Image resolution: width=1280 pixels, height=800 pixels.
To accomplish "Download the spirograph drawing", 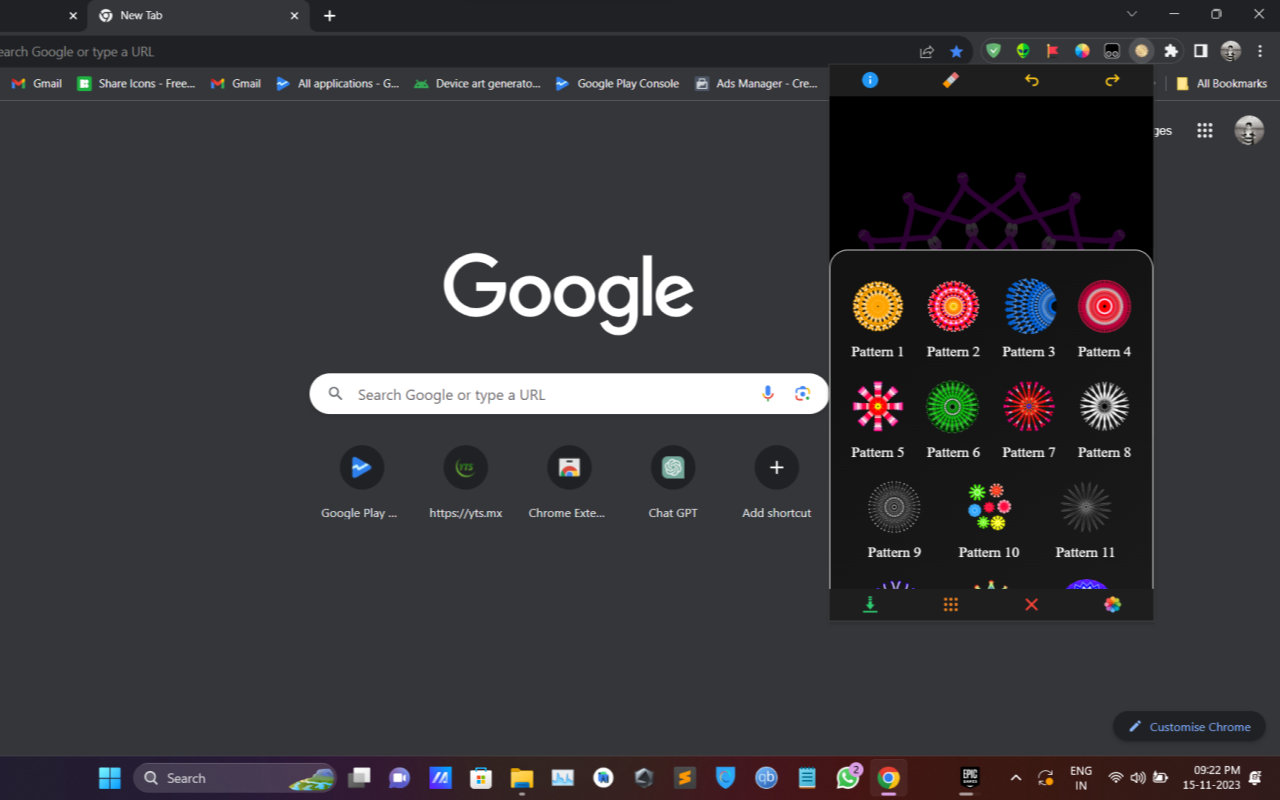I will 869,604.
